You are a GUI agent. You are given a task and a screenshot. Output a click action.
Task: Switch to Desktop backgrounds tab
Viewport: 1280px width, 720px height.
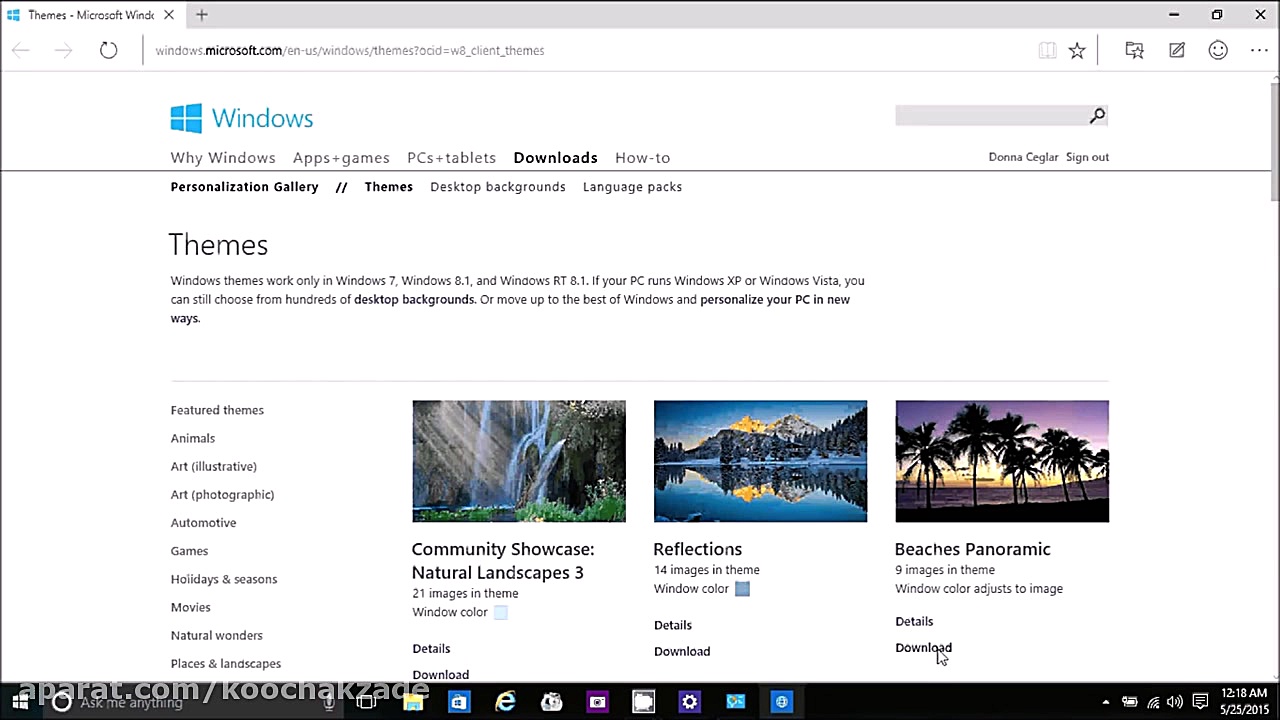point(498,187)
